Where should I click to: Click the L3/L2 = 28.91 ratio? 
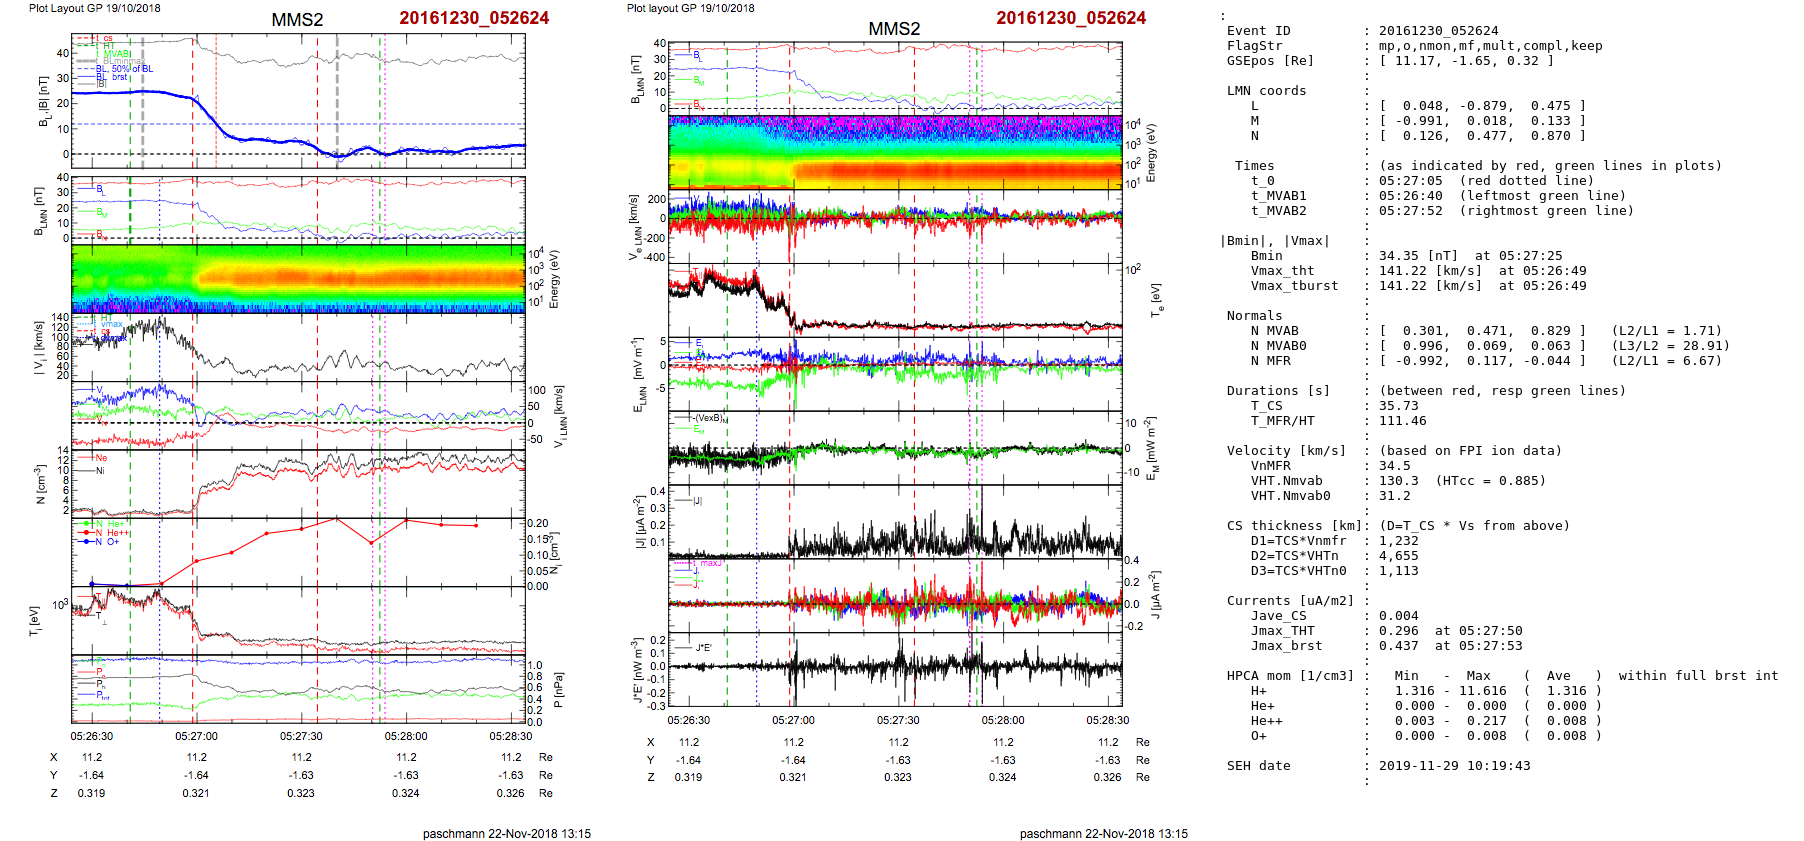(1670, 346)
